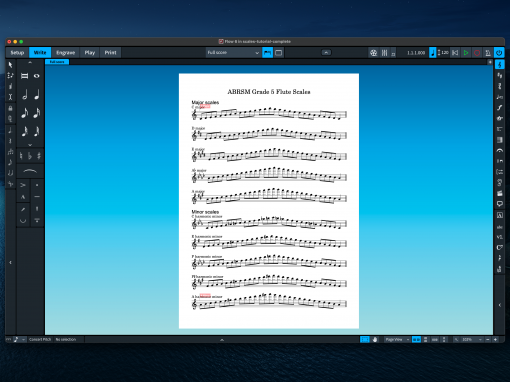Viewport: 510px width, 382px height.
Task: Select the half note duration
Action: tap(25, 95)
